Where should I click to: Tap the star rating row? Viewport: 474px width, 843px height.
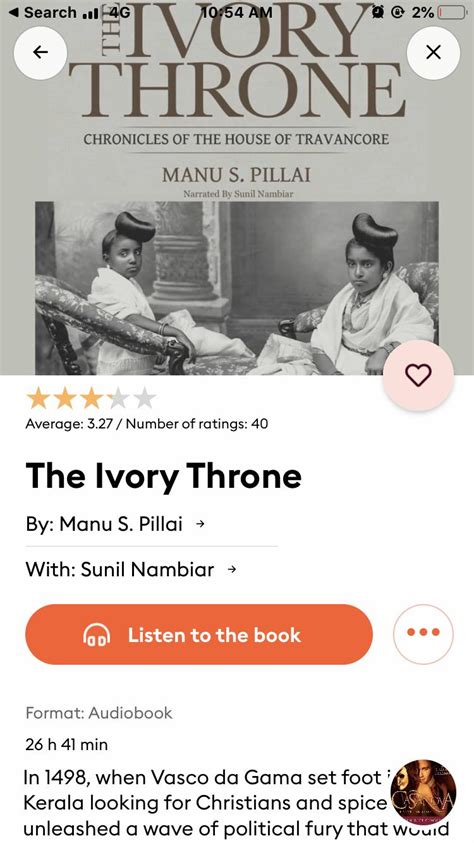point(91,399)
